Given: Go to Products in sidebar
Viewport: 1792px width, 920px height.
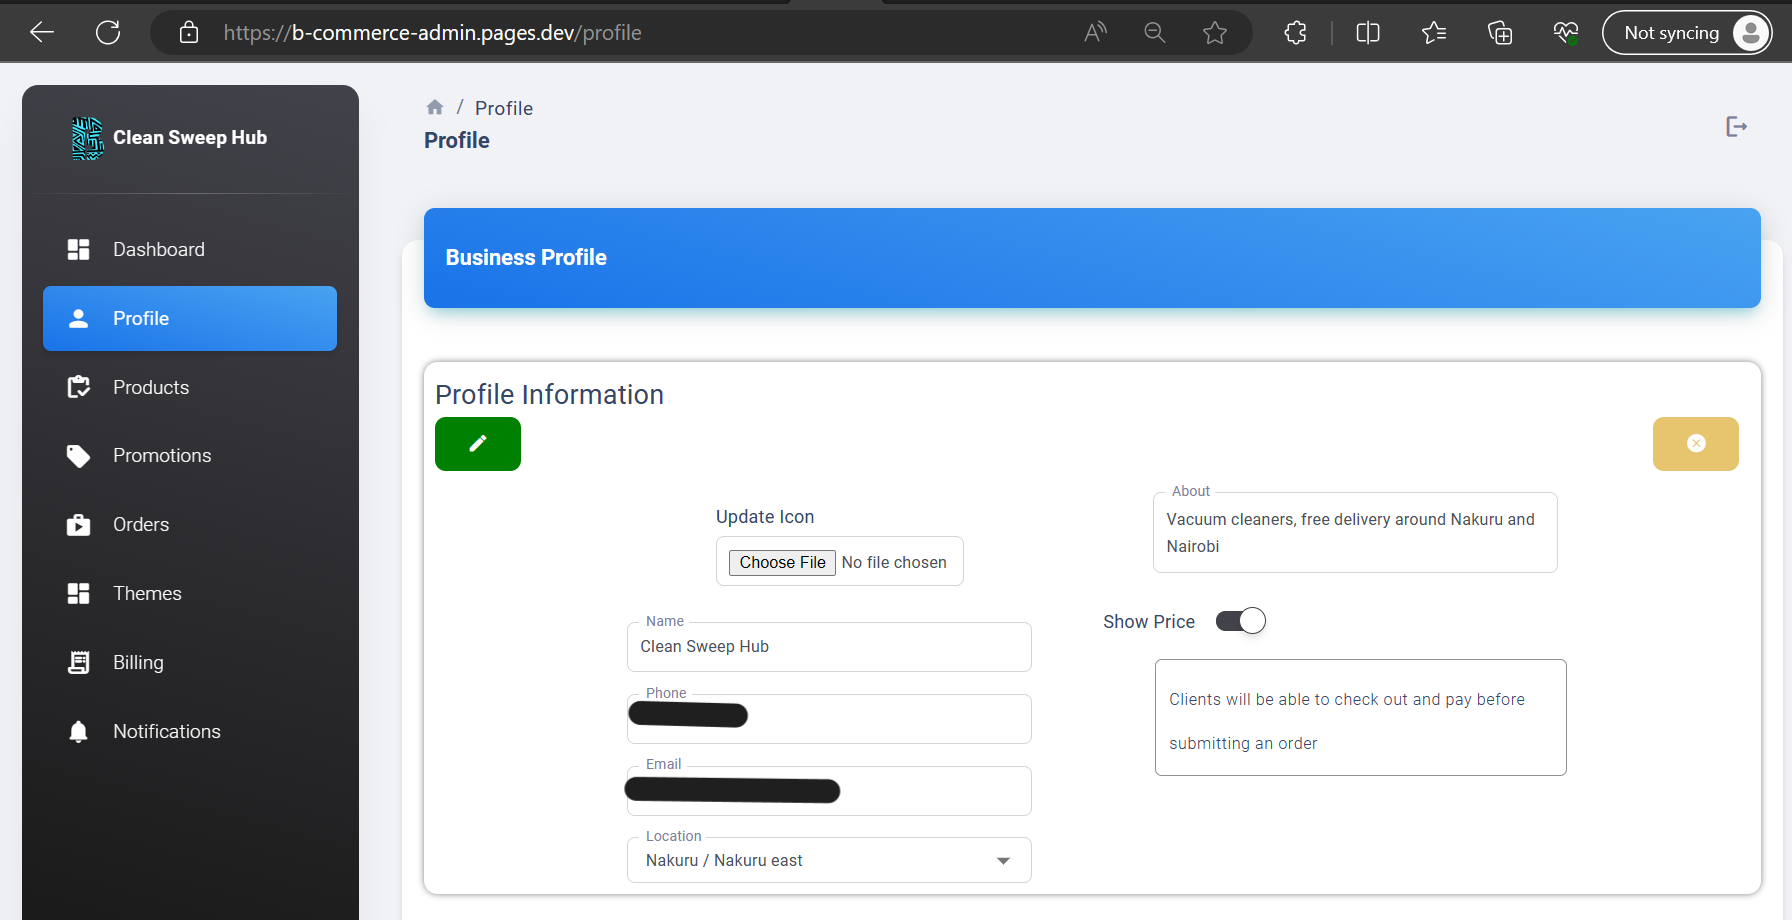Looking at the screenshot, I should (x=151, y=388).
